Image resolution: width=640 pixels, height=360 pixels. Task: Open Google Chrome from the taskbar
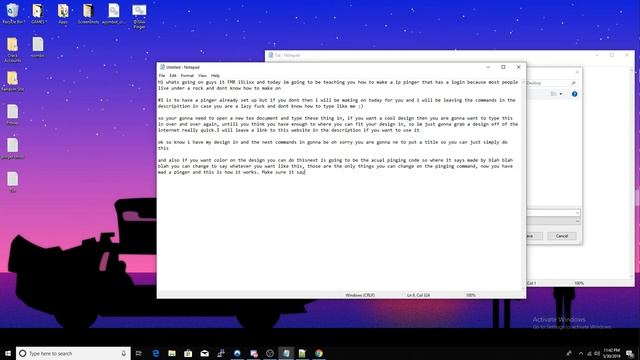coord(319,353)
